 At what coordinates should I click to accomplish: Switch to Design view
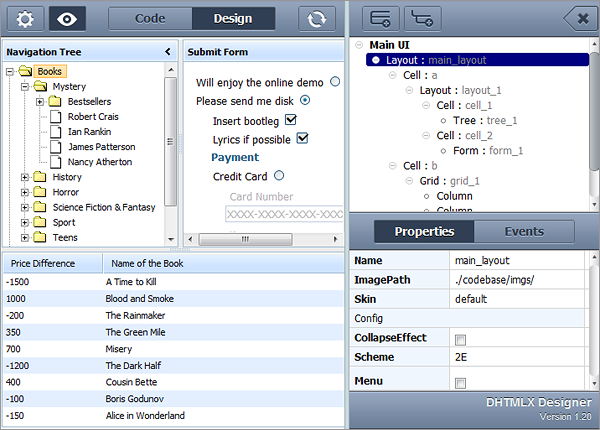tap(233, 18)
